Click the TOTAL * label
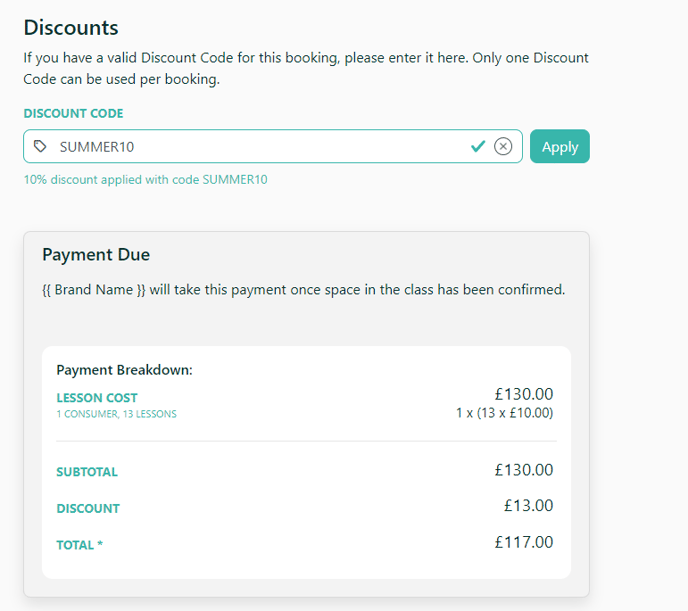The height and width of the screenshot is (611, 688). (x=79, y=545)
